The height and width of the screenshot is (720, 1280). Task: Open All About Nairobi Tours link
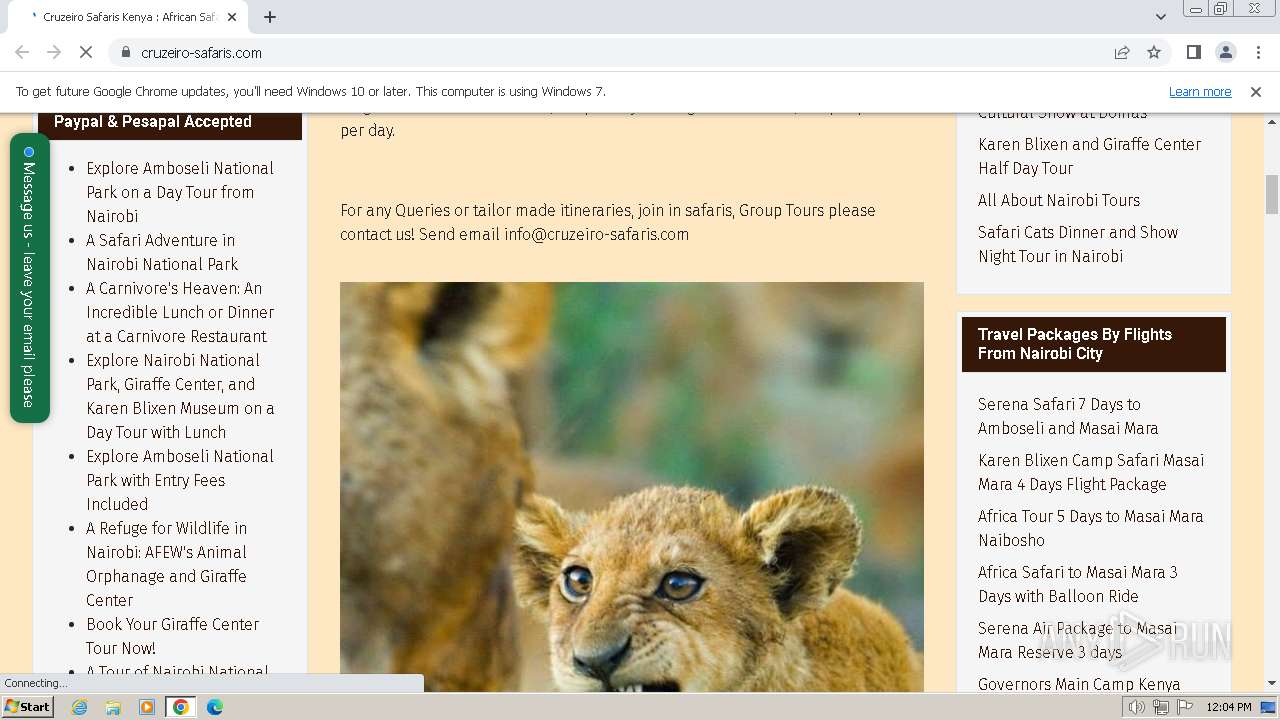pyautogui.click(x=1059, y=200)
